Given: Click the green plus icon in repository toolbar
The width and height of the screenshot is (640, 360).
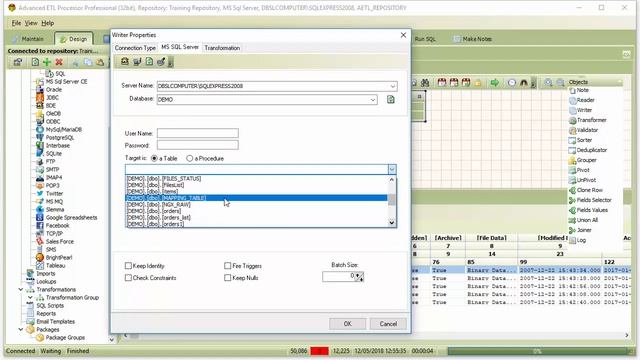Looking at the screenshot, I should [x=47, y=62].
